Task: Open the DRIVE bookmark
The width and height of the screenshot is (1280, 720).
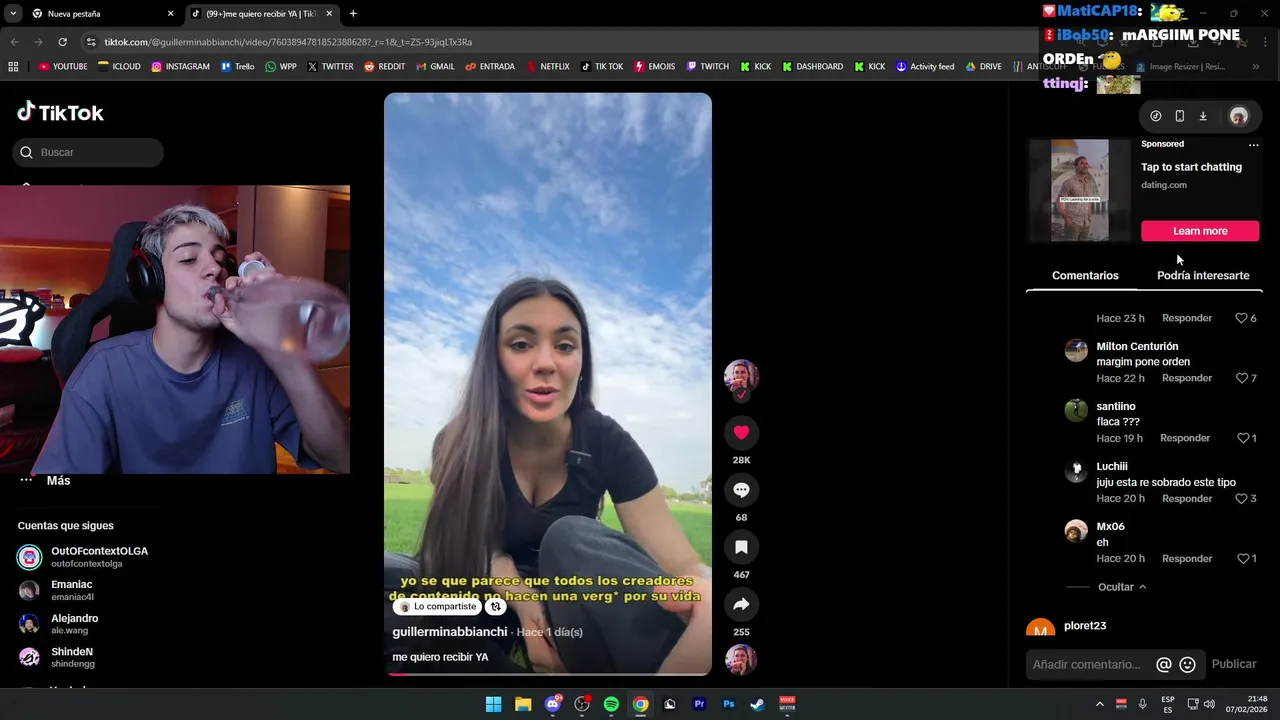Action: tap(984, 67)
